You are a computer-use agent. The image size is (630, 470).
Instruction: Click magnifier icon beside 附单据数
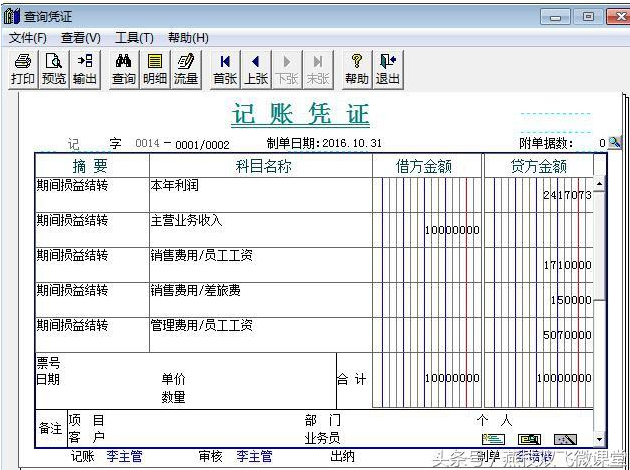(614, 143)
